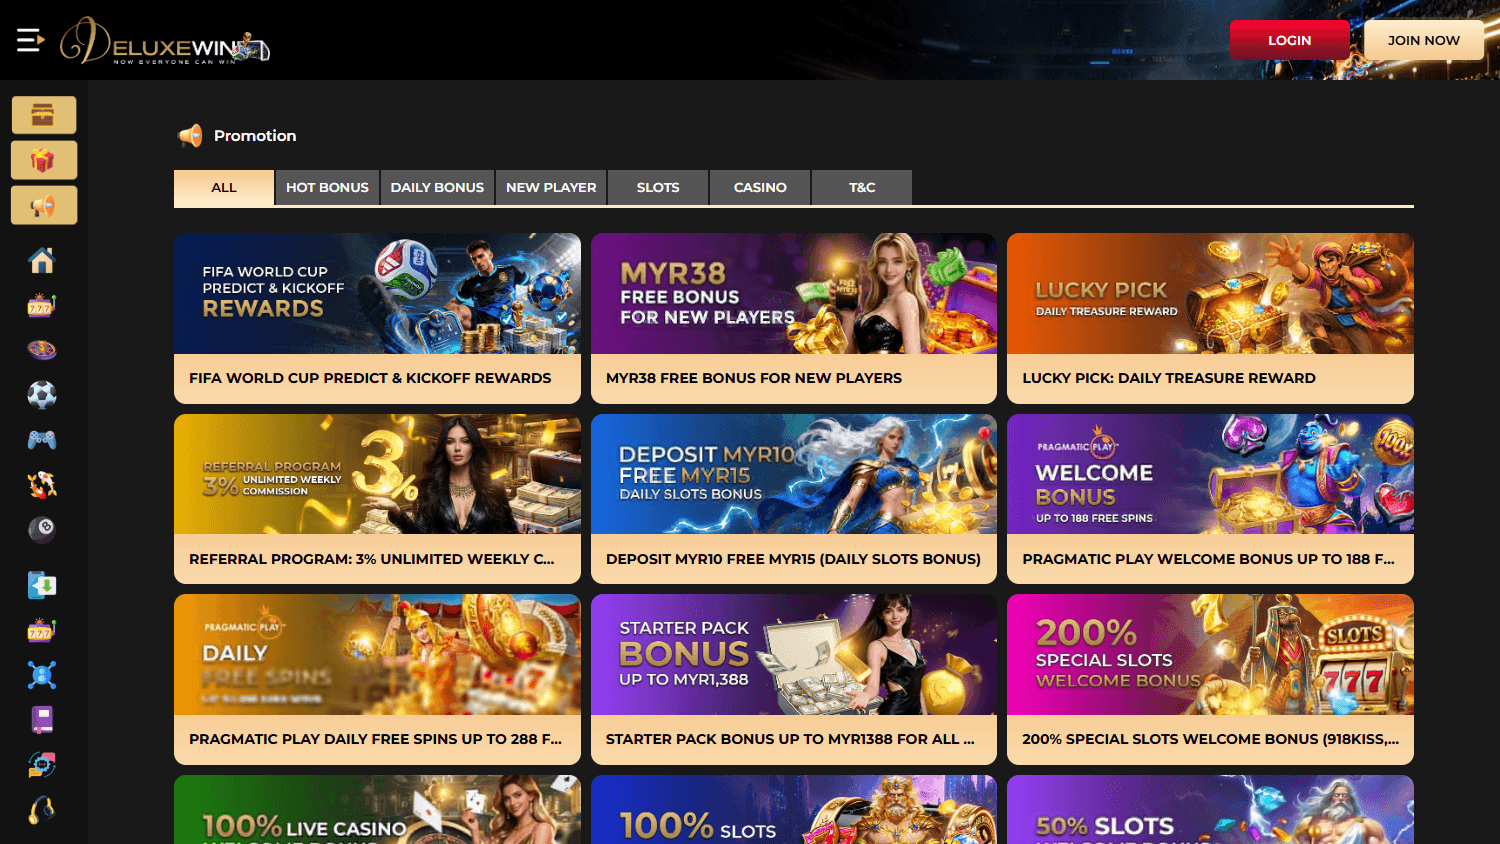This screenshot has width=1500, height=844.
Task: Open the 100% Live Casino banner
Action: coord(377,810)
